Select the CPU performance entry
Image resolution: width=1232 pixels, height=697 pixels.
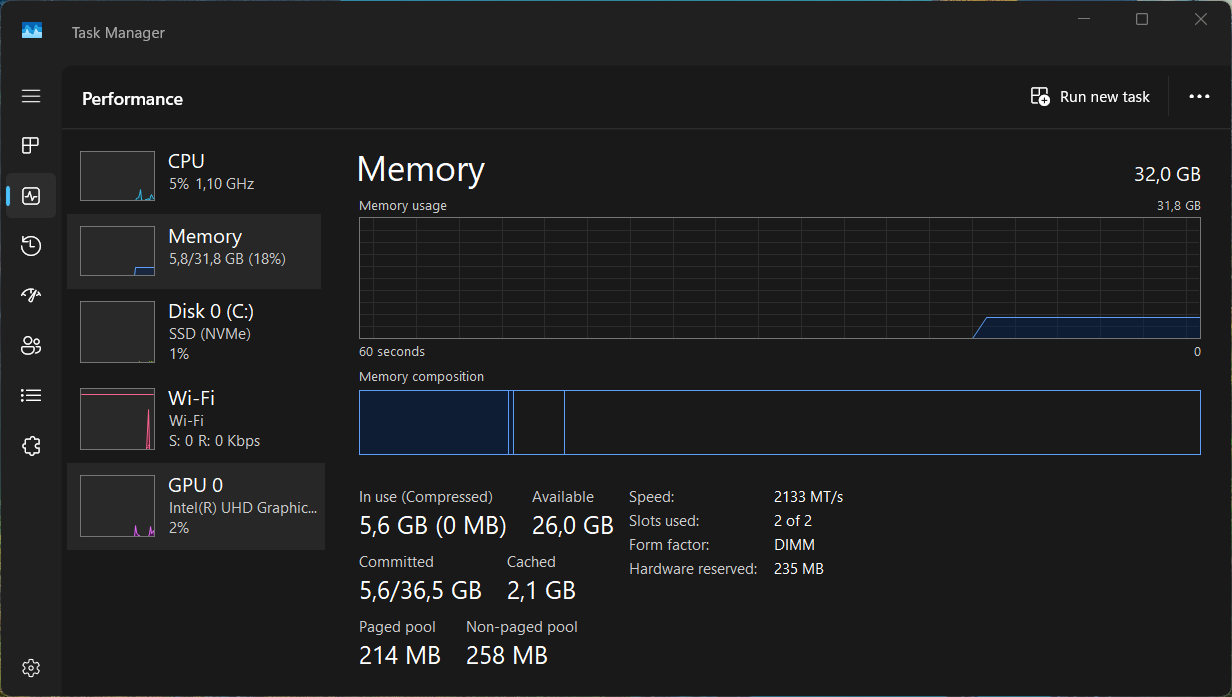(194, 176)
